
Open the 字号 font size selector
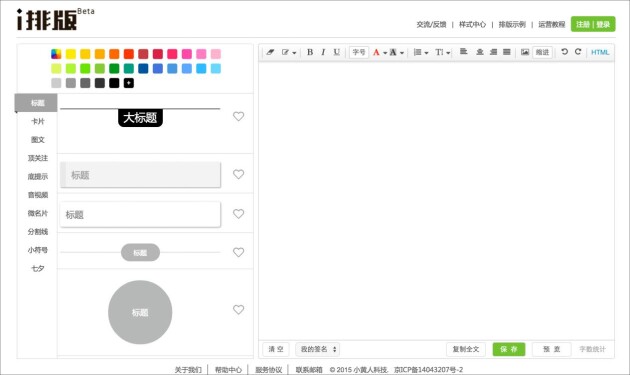pos(359,52)
